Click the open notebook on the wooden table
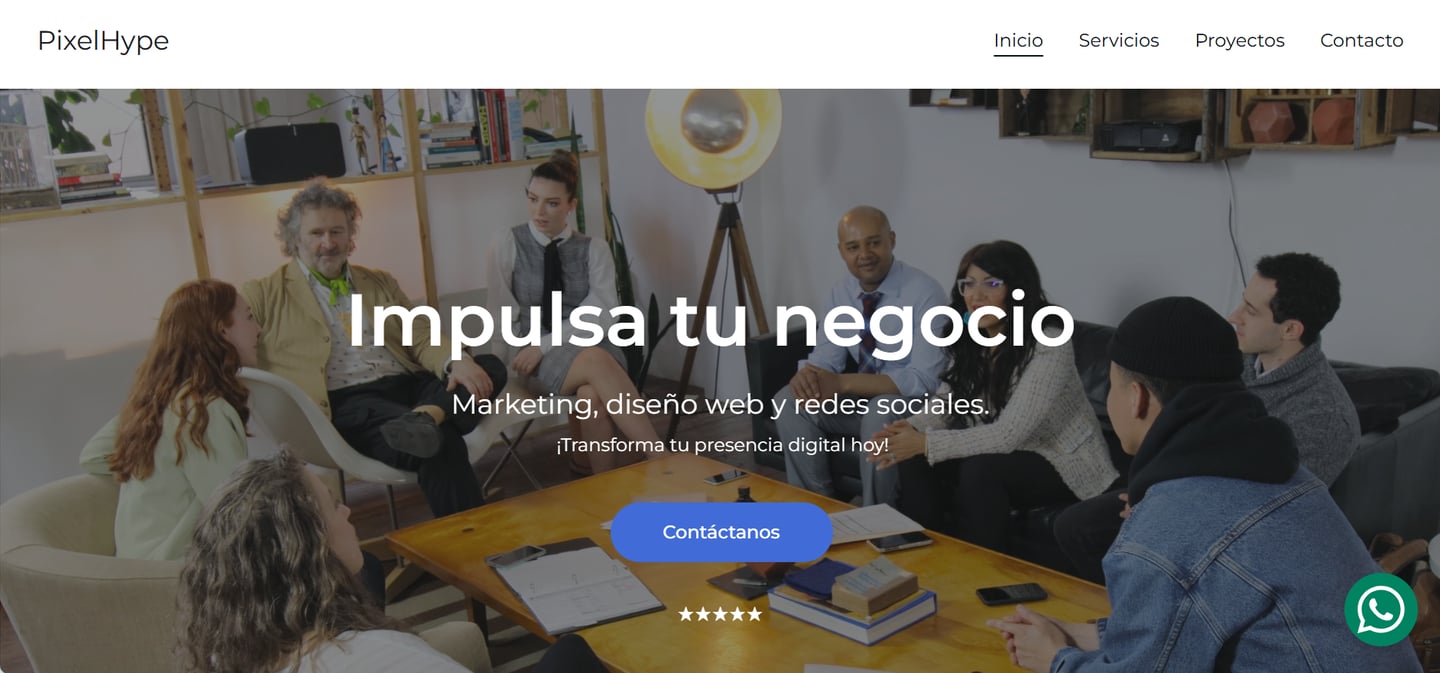Viewport: 1440px width, 673px height. [x=577, y=585]
